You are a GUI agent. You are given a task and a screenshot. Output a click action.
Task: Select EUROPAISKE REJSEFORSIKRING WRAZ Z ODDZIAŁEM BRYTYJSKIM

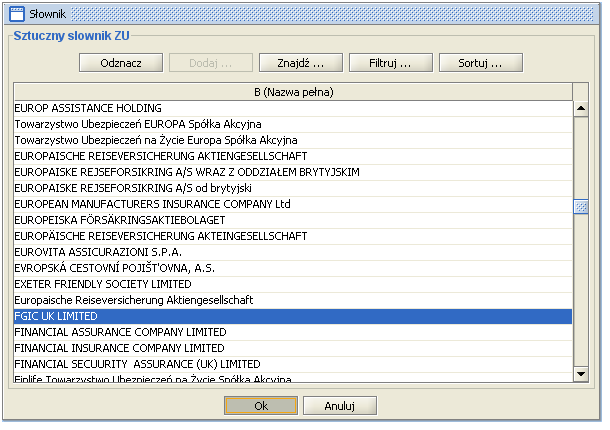pyautogui.click(x=293, y=172)
